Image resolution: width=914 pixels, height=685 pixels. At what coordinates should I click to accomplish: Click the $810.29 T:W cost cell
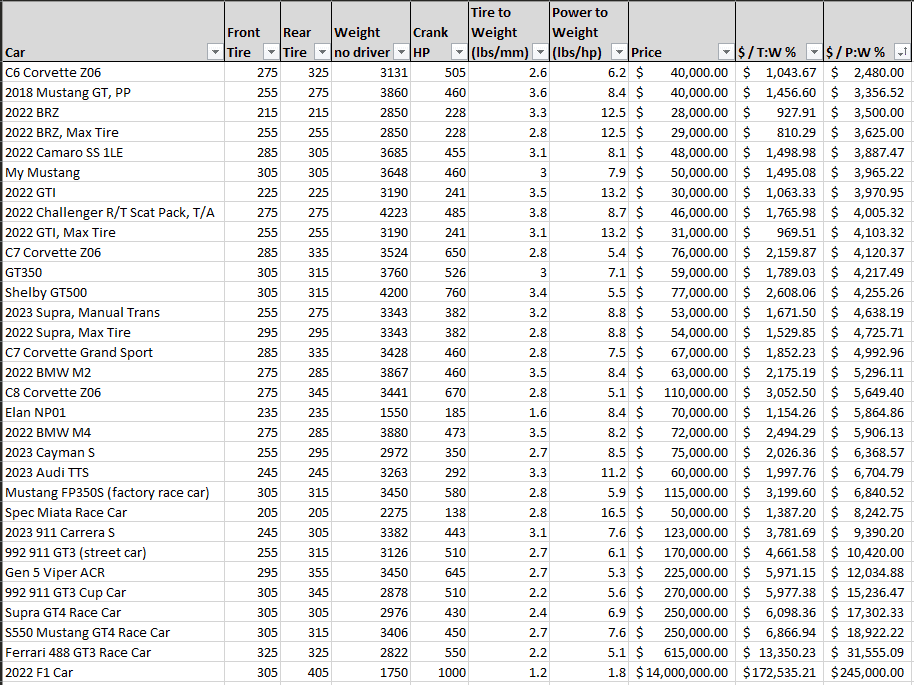click(x=779, y=132)
